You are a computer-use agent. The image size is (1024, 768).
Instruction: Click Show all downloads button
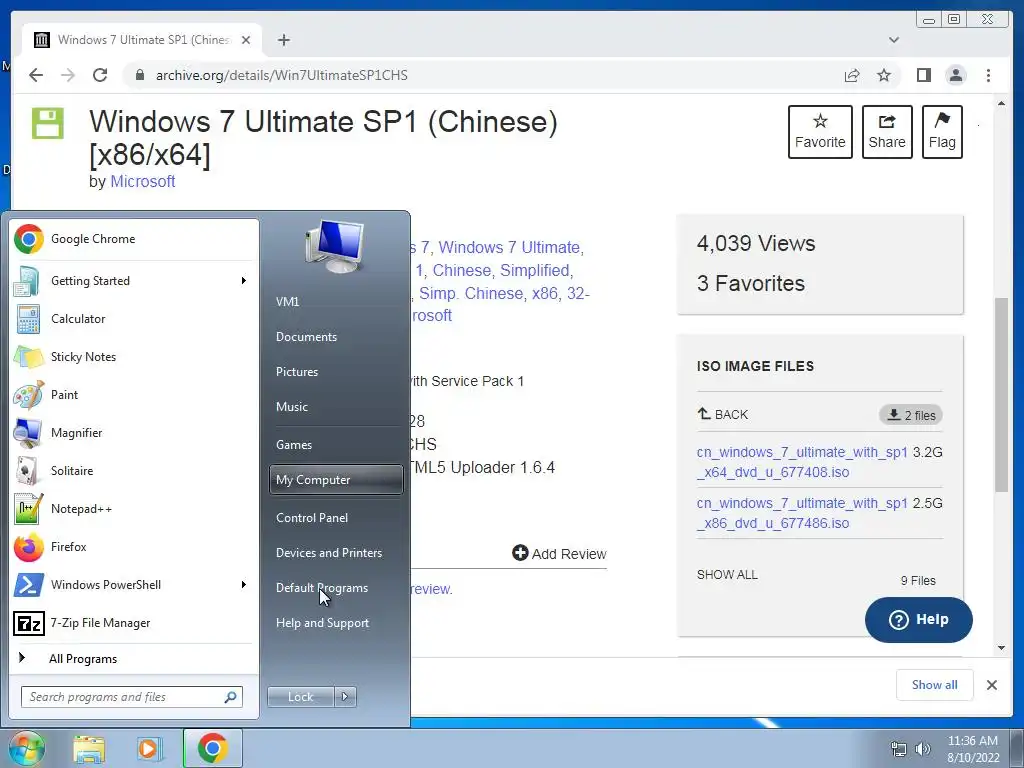pyautogui.click(x=935, y=684)
